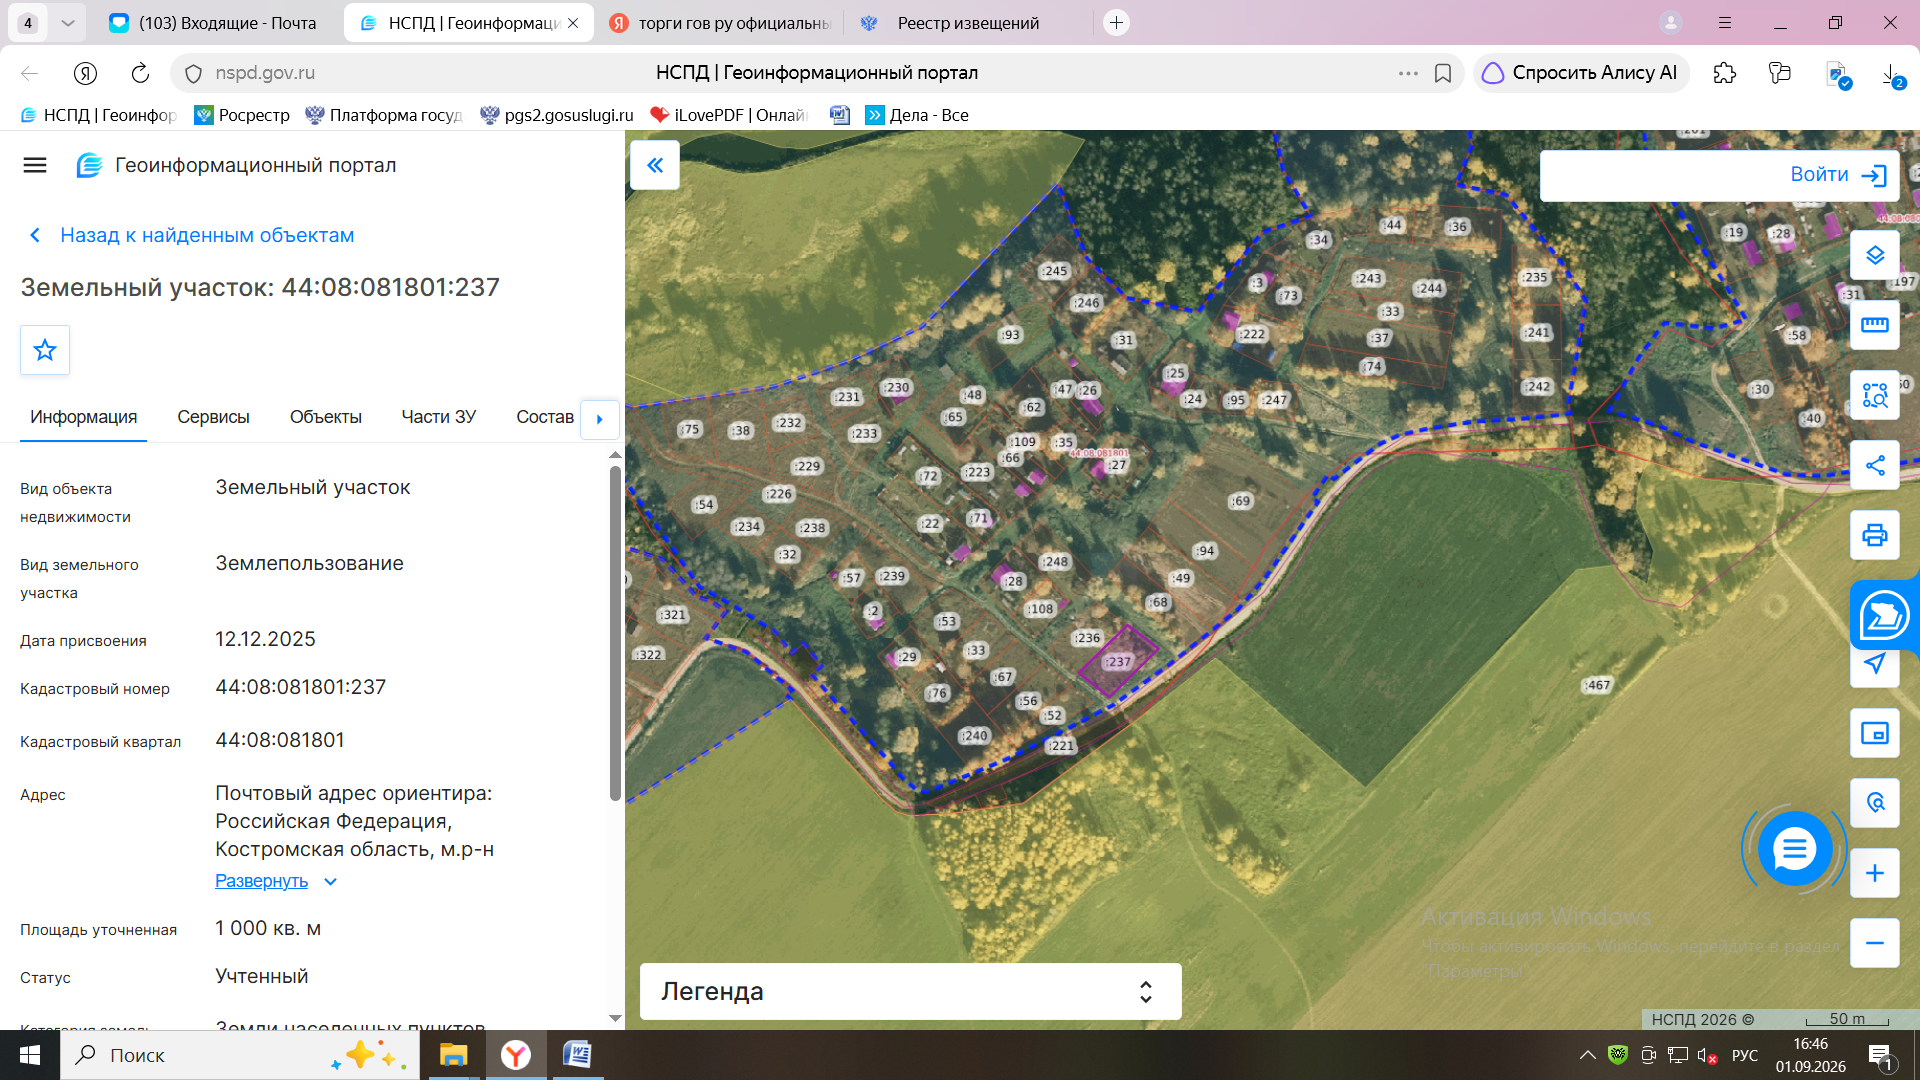The height and width of the screenshot is (1080, 1920).
Task: Switch to the Сервисы tab
Action: click(213, 417)
